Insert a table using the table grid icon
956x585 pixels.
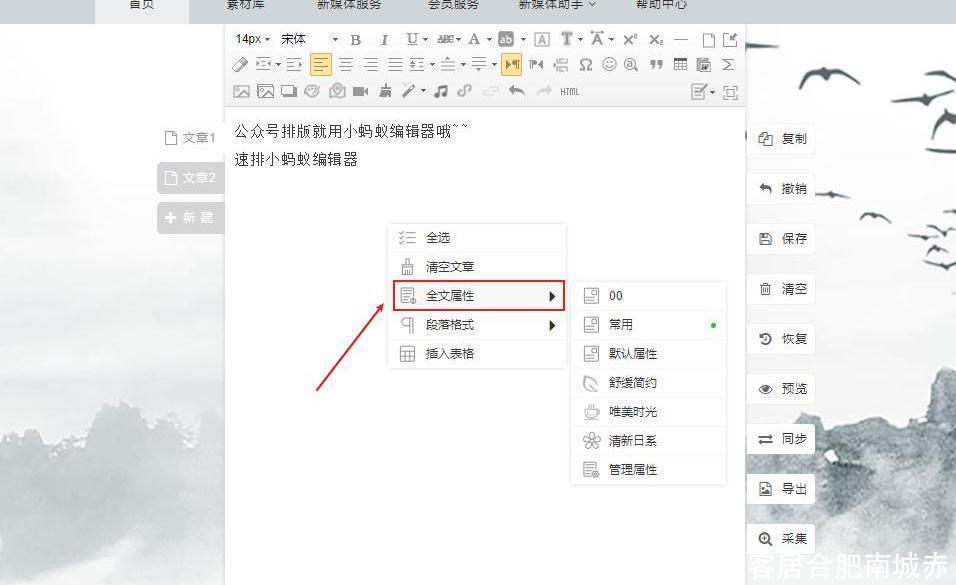tap(680, 64)
